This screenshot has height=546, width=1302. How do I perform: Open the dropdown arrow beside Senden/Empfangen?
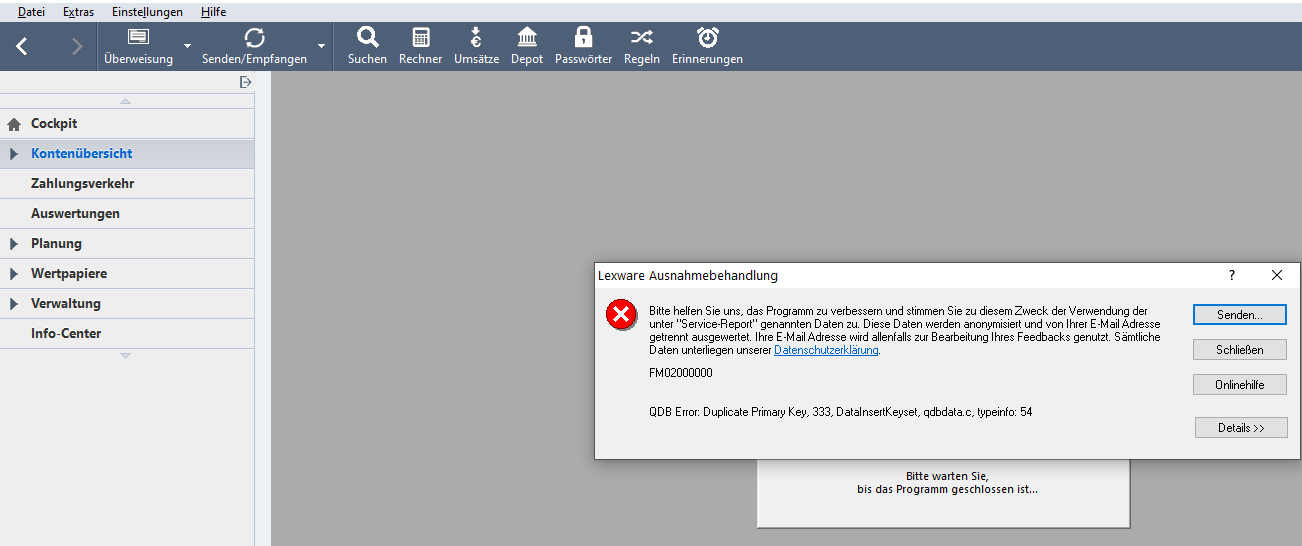click(321, 46)
